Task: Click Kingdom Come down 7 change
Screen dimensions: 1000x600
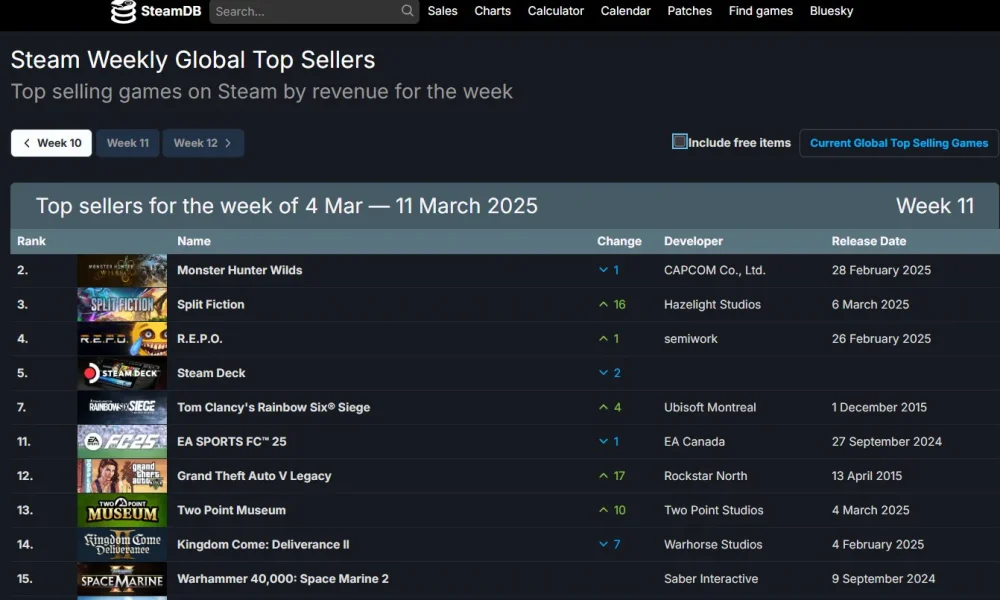Action: tap(609, 545)
